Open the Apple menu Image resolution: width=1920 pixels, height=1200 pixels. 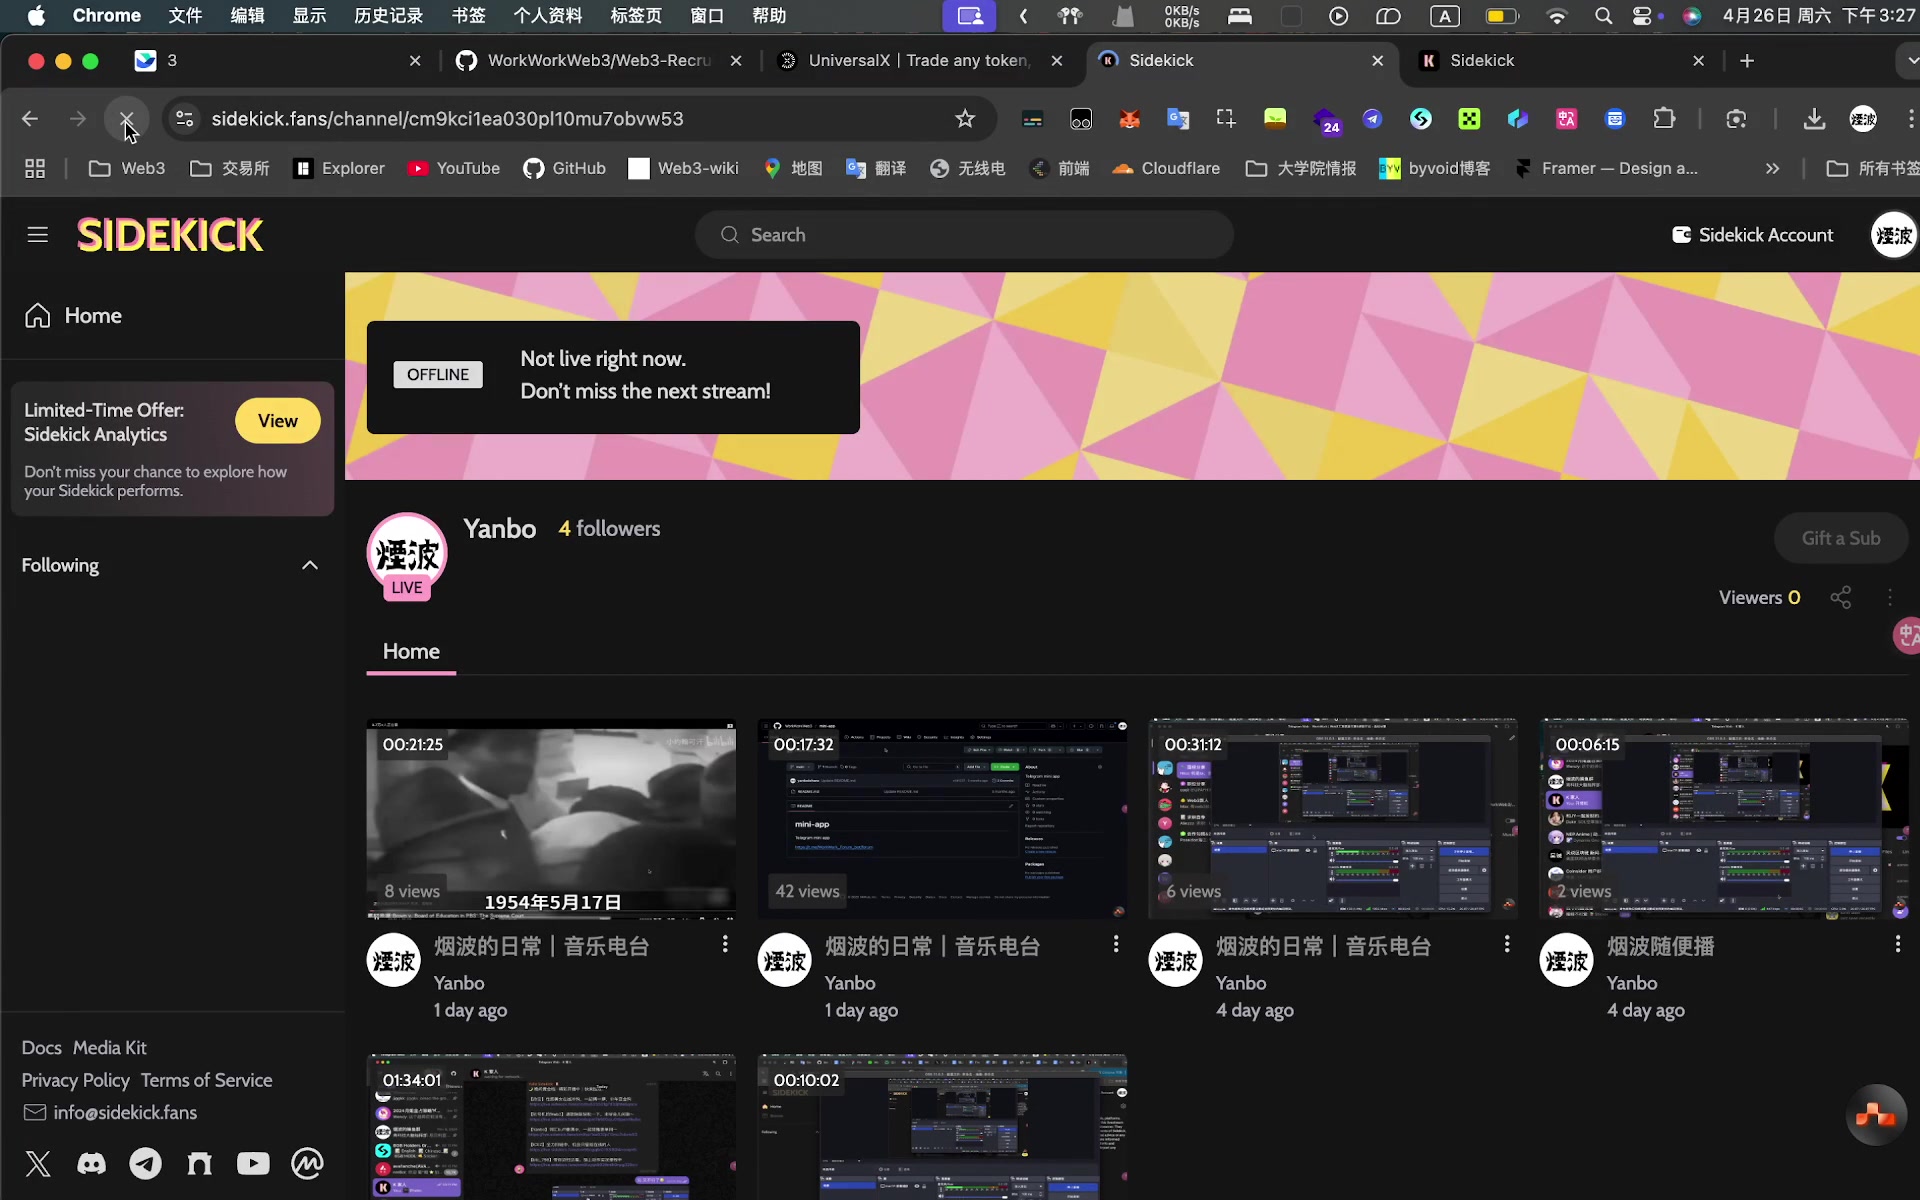pyautogui.click(x=36, y=16)
